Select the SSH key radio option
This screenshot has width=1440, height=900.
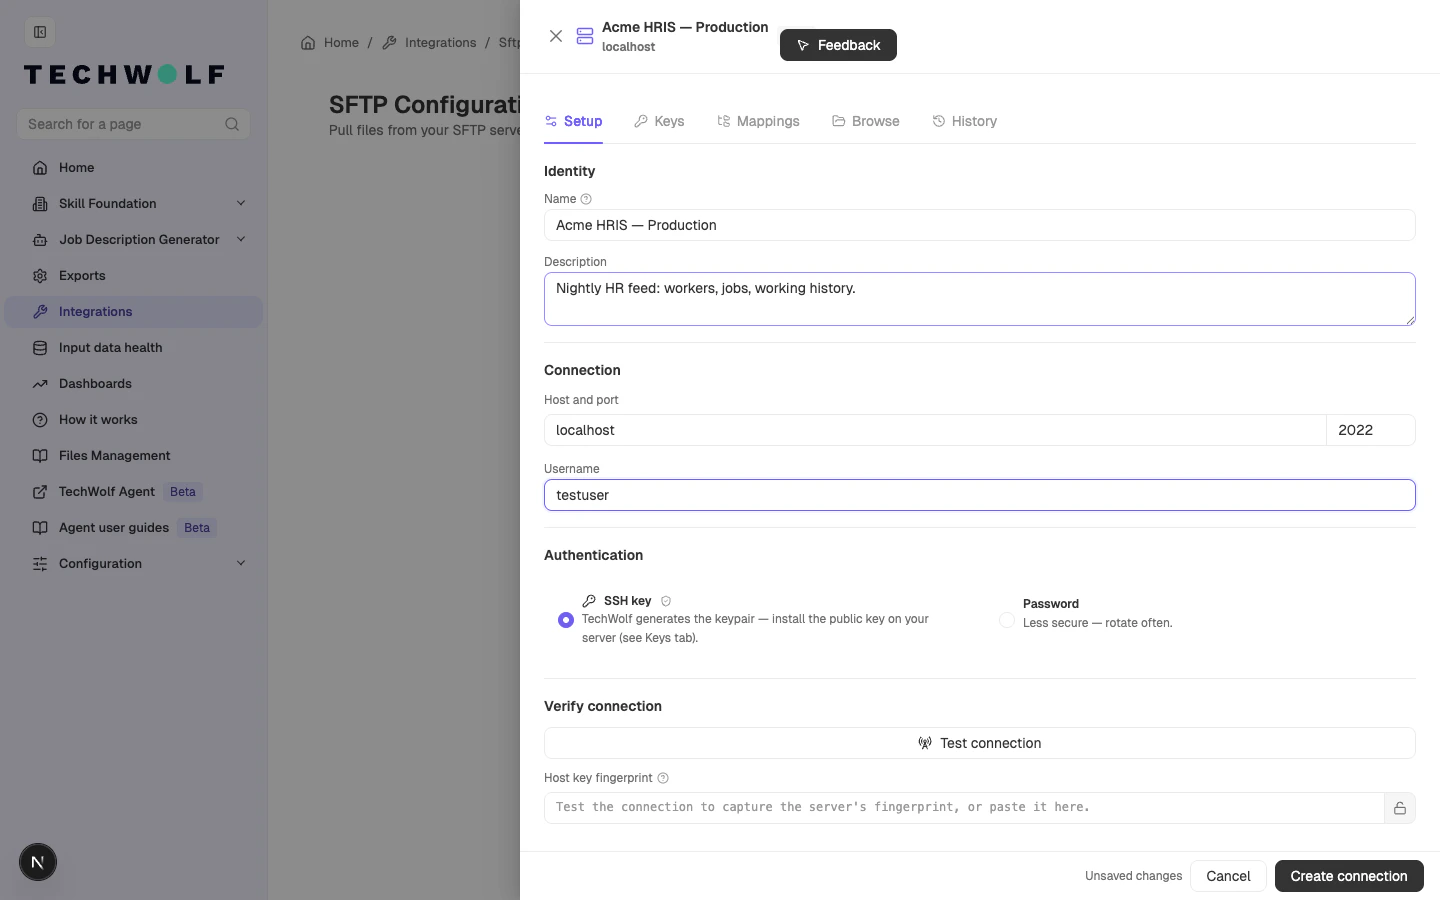566,620
